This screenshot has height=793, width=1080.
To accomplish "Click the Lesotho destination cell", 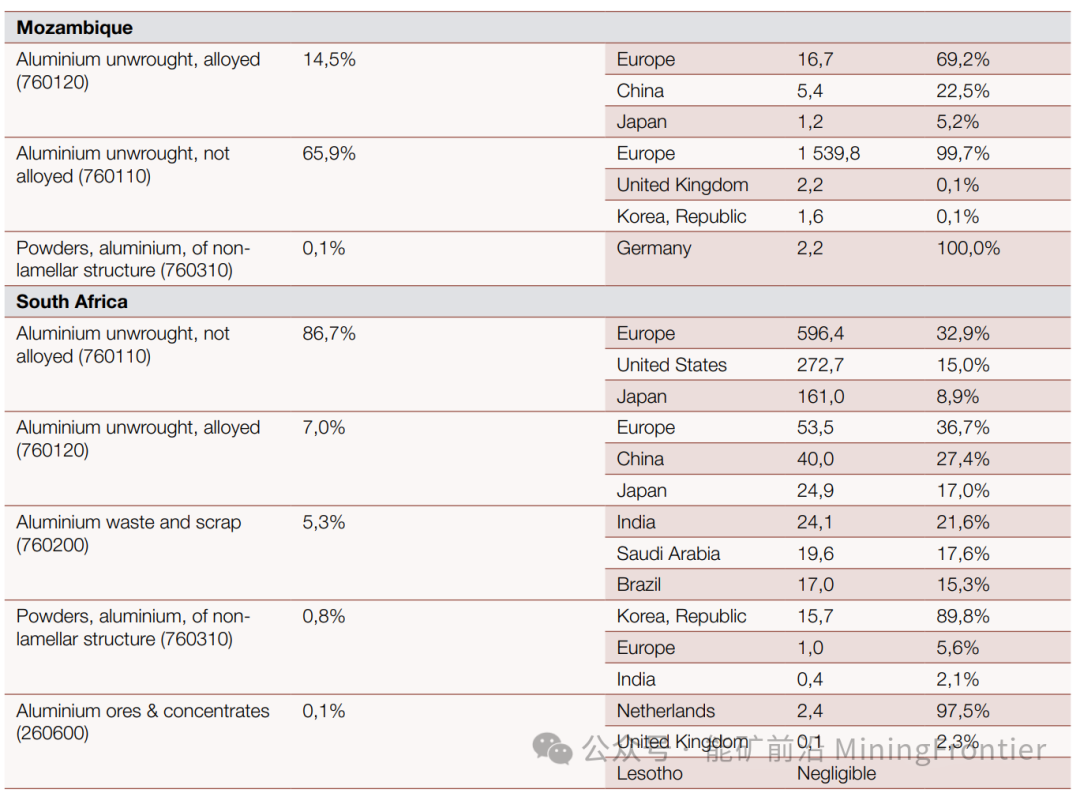I will point(649,773).
